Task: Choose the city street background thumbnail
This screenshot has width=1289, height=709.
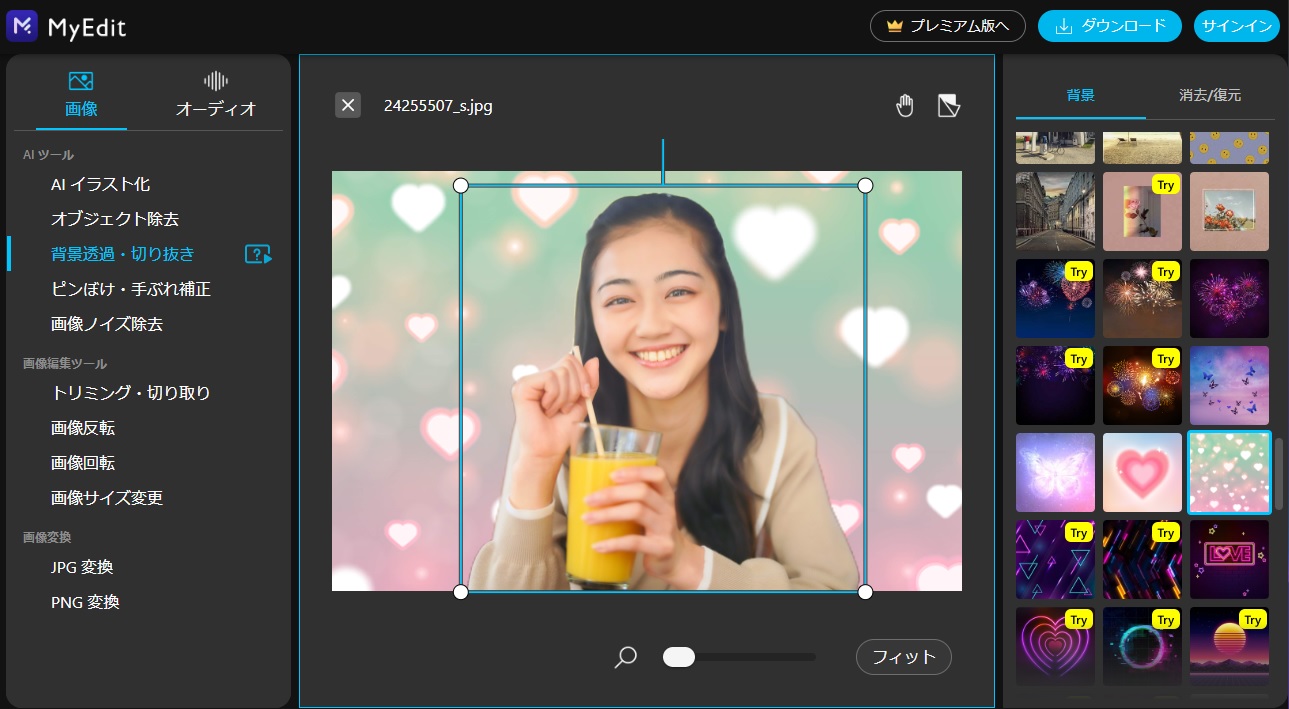Action: (1055, 211)
